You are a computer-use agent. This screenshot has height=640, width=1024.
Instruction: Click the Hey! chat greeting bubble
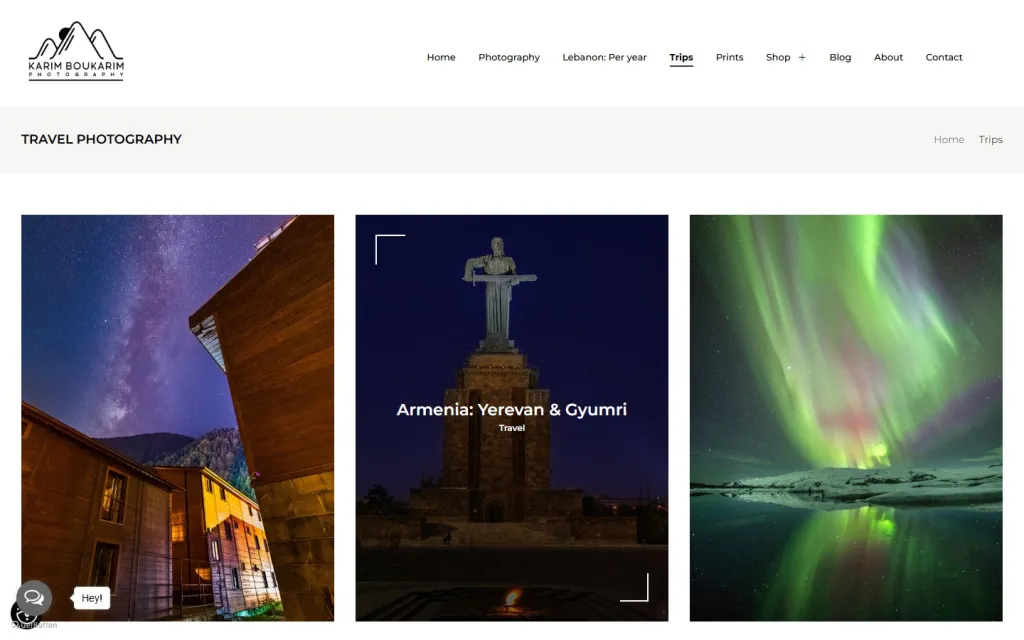(x=91, y=598)
